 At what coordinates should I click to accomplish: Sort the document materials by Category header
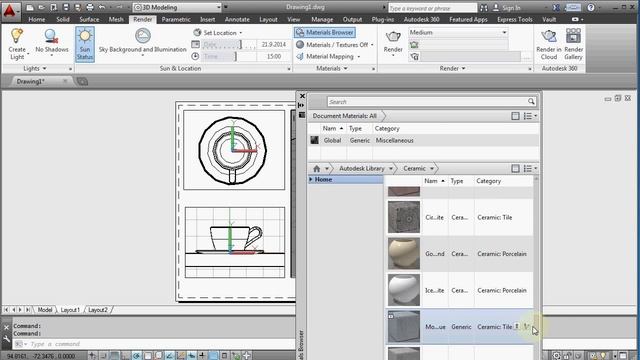(387, 128)
